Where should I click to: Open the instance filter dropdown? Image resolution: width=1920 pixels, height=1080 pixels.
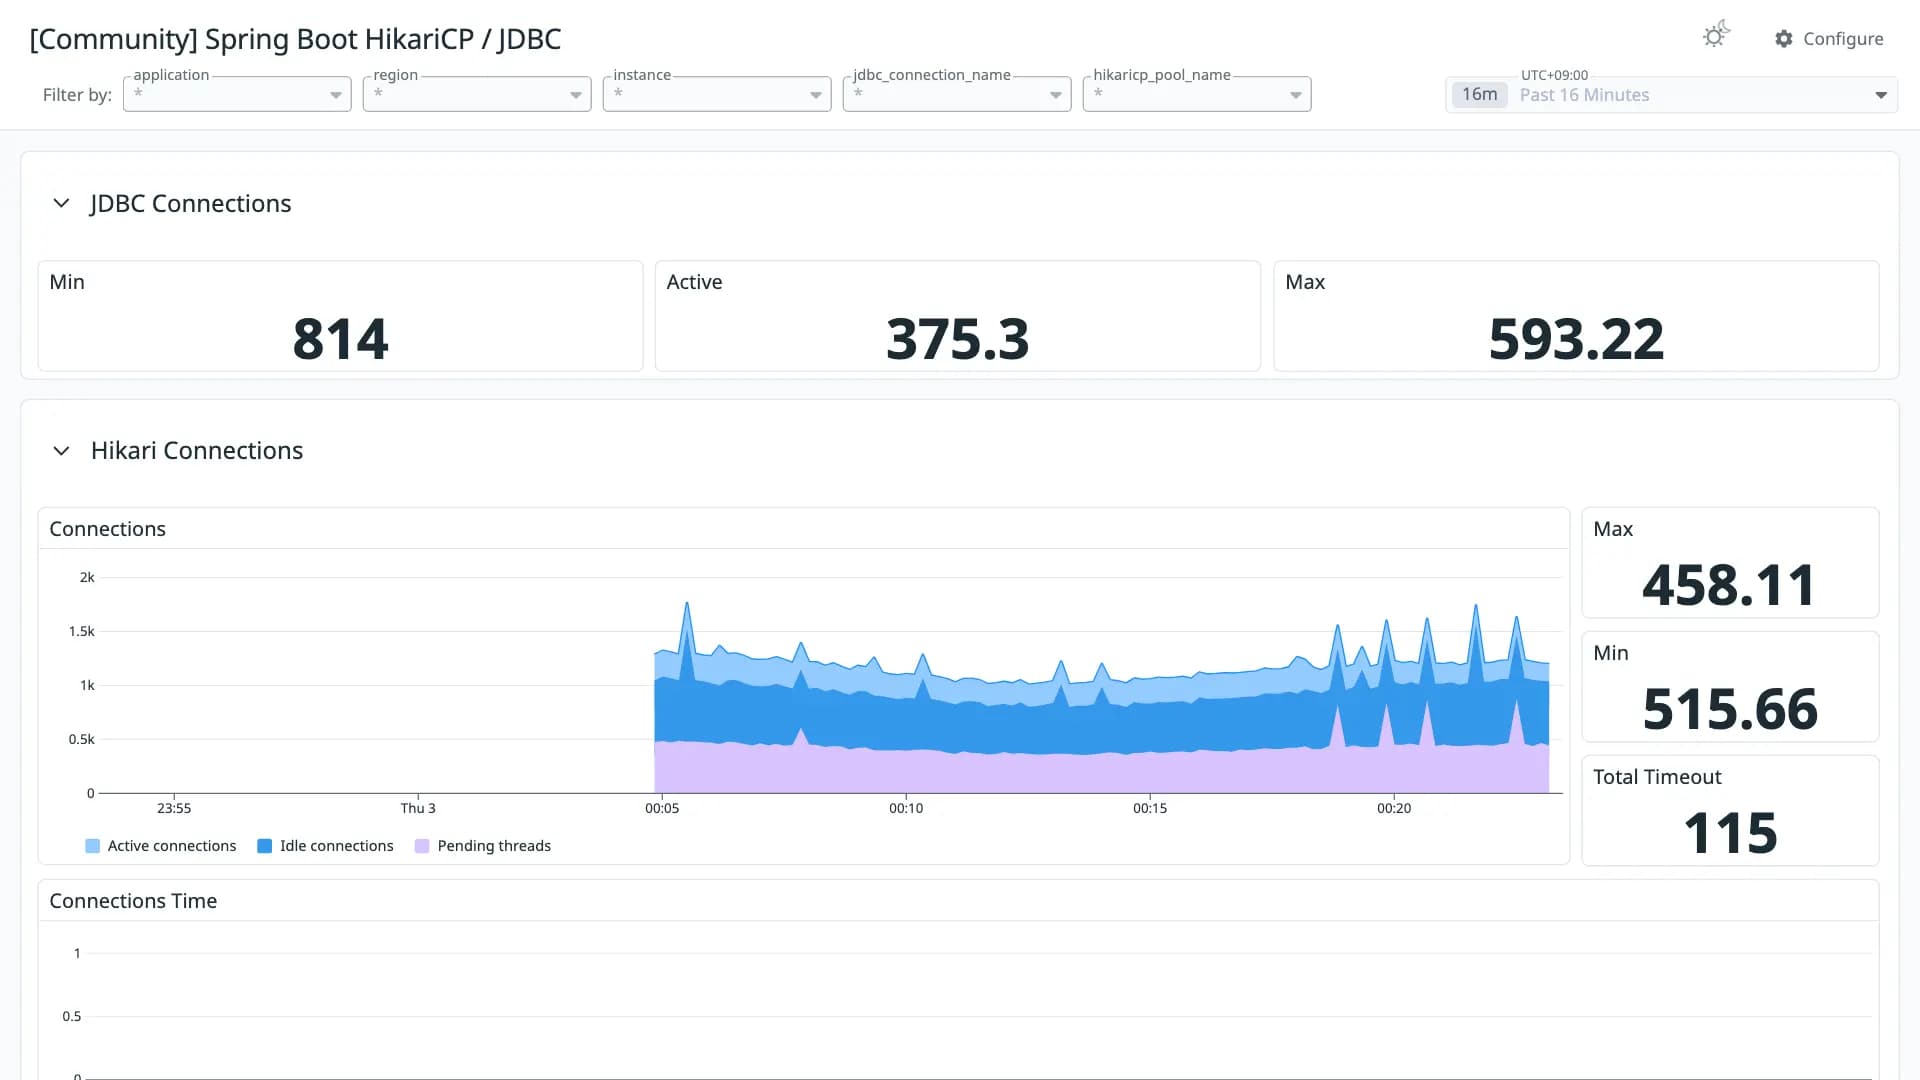[717, 94]
